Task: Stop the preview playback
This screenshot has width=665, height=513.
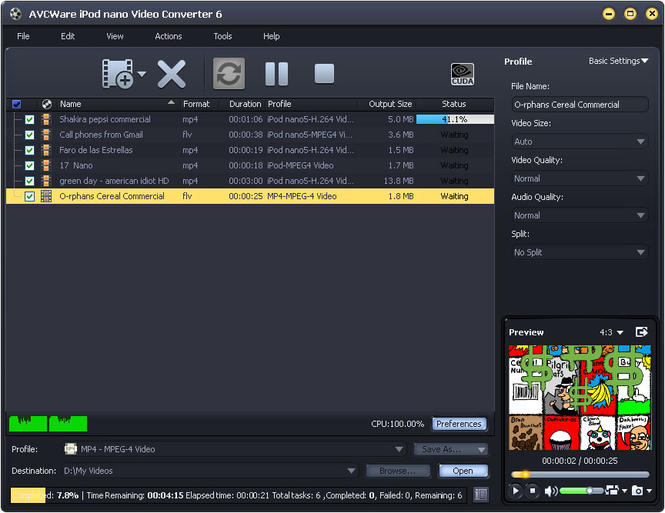Action: coord(532,491)
